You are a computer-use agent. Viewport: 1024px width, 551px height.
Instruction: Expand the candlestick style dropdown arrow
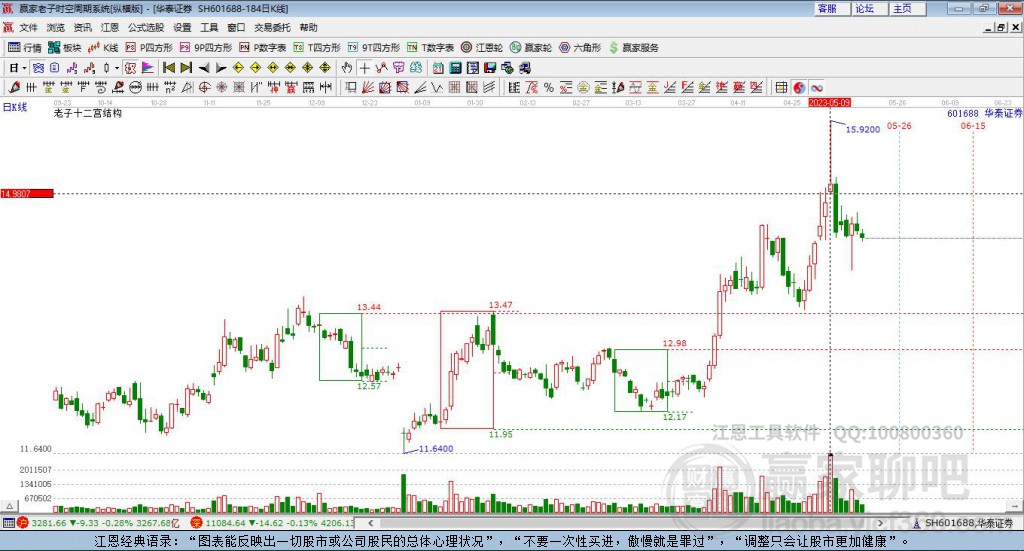pos(117,68)
